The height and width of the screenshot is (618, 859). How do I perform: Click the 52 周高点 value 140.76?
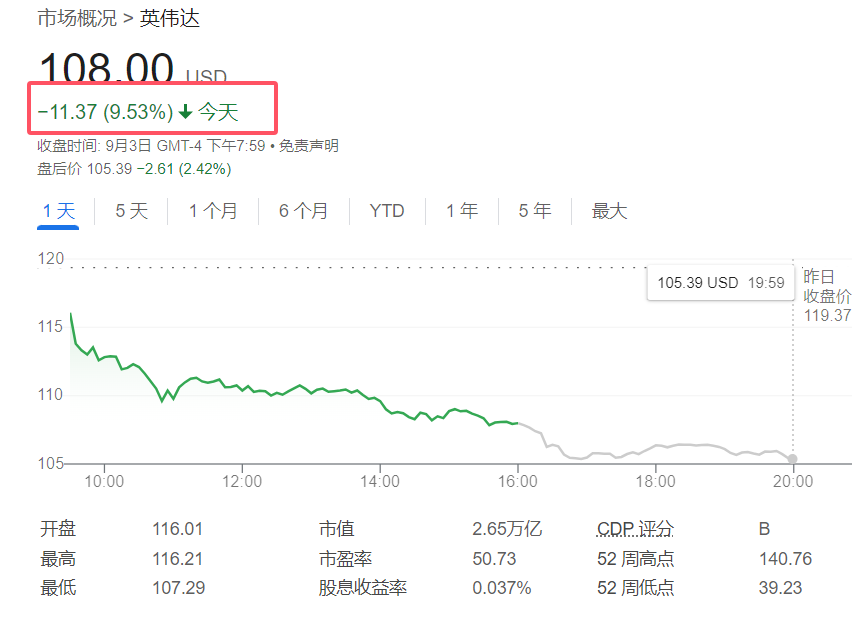click(785, 558)
